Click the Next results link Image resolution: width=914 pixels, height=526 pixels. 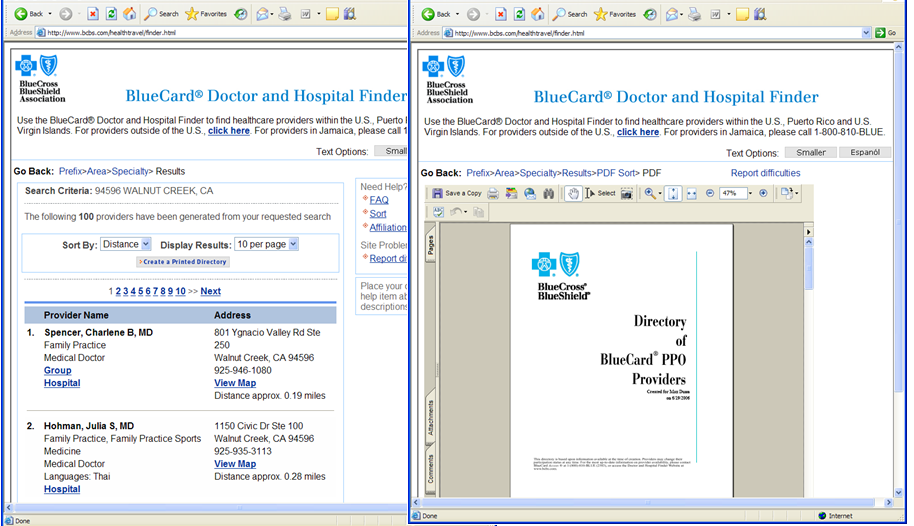(x=210, y=291)
